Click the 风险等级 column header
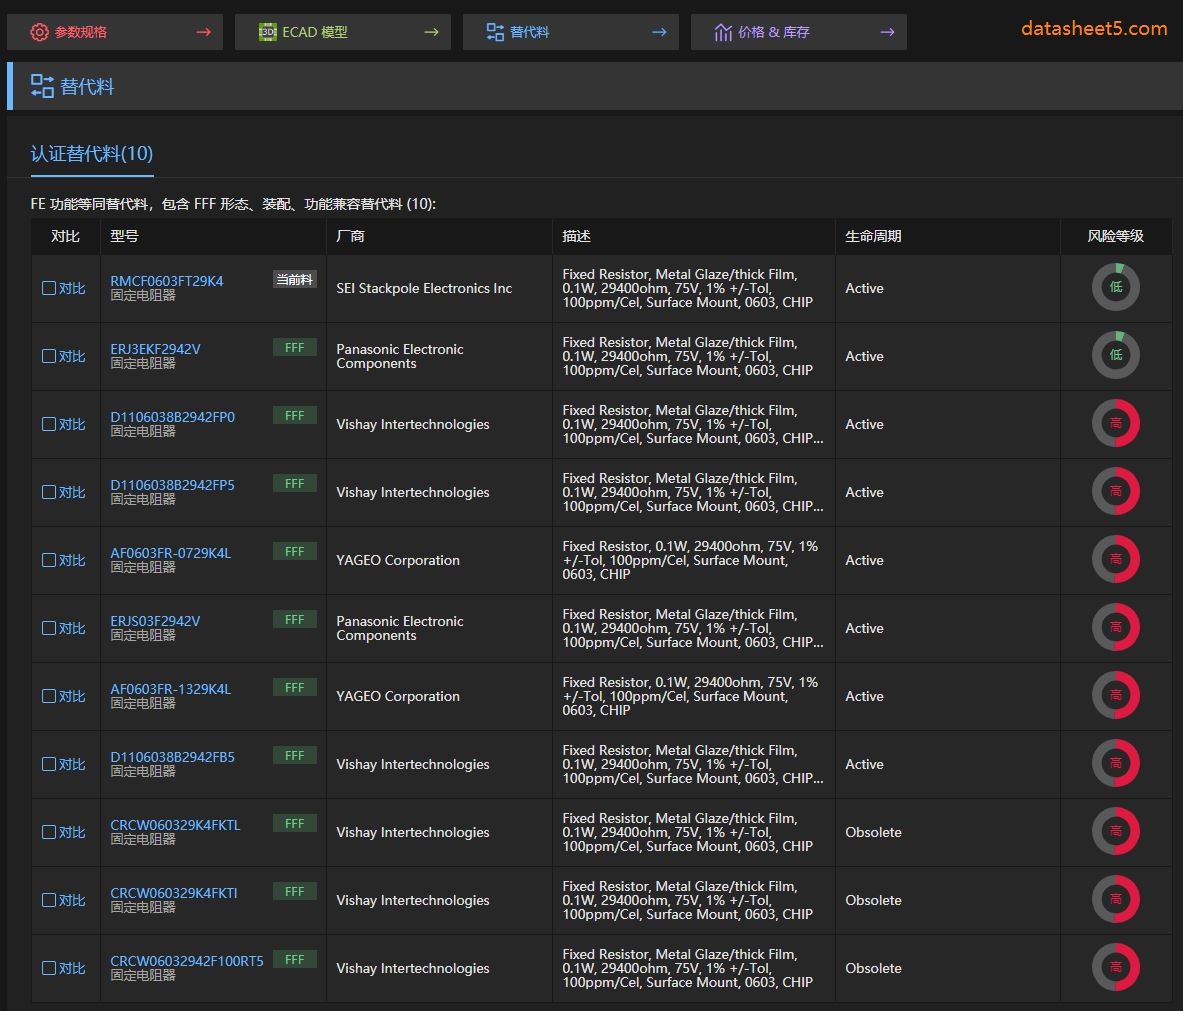 (1115, 236)
